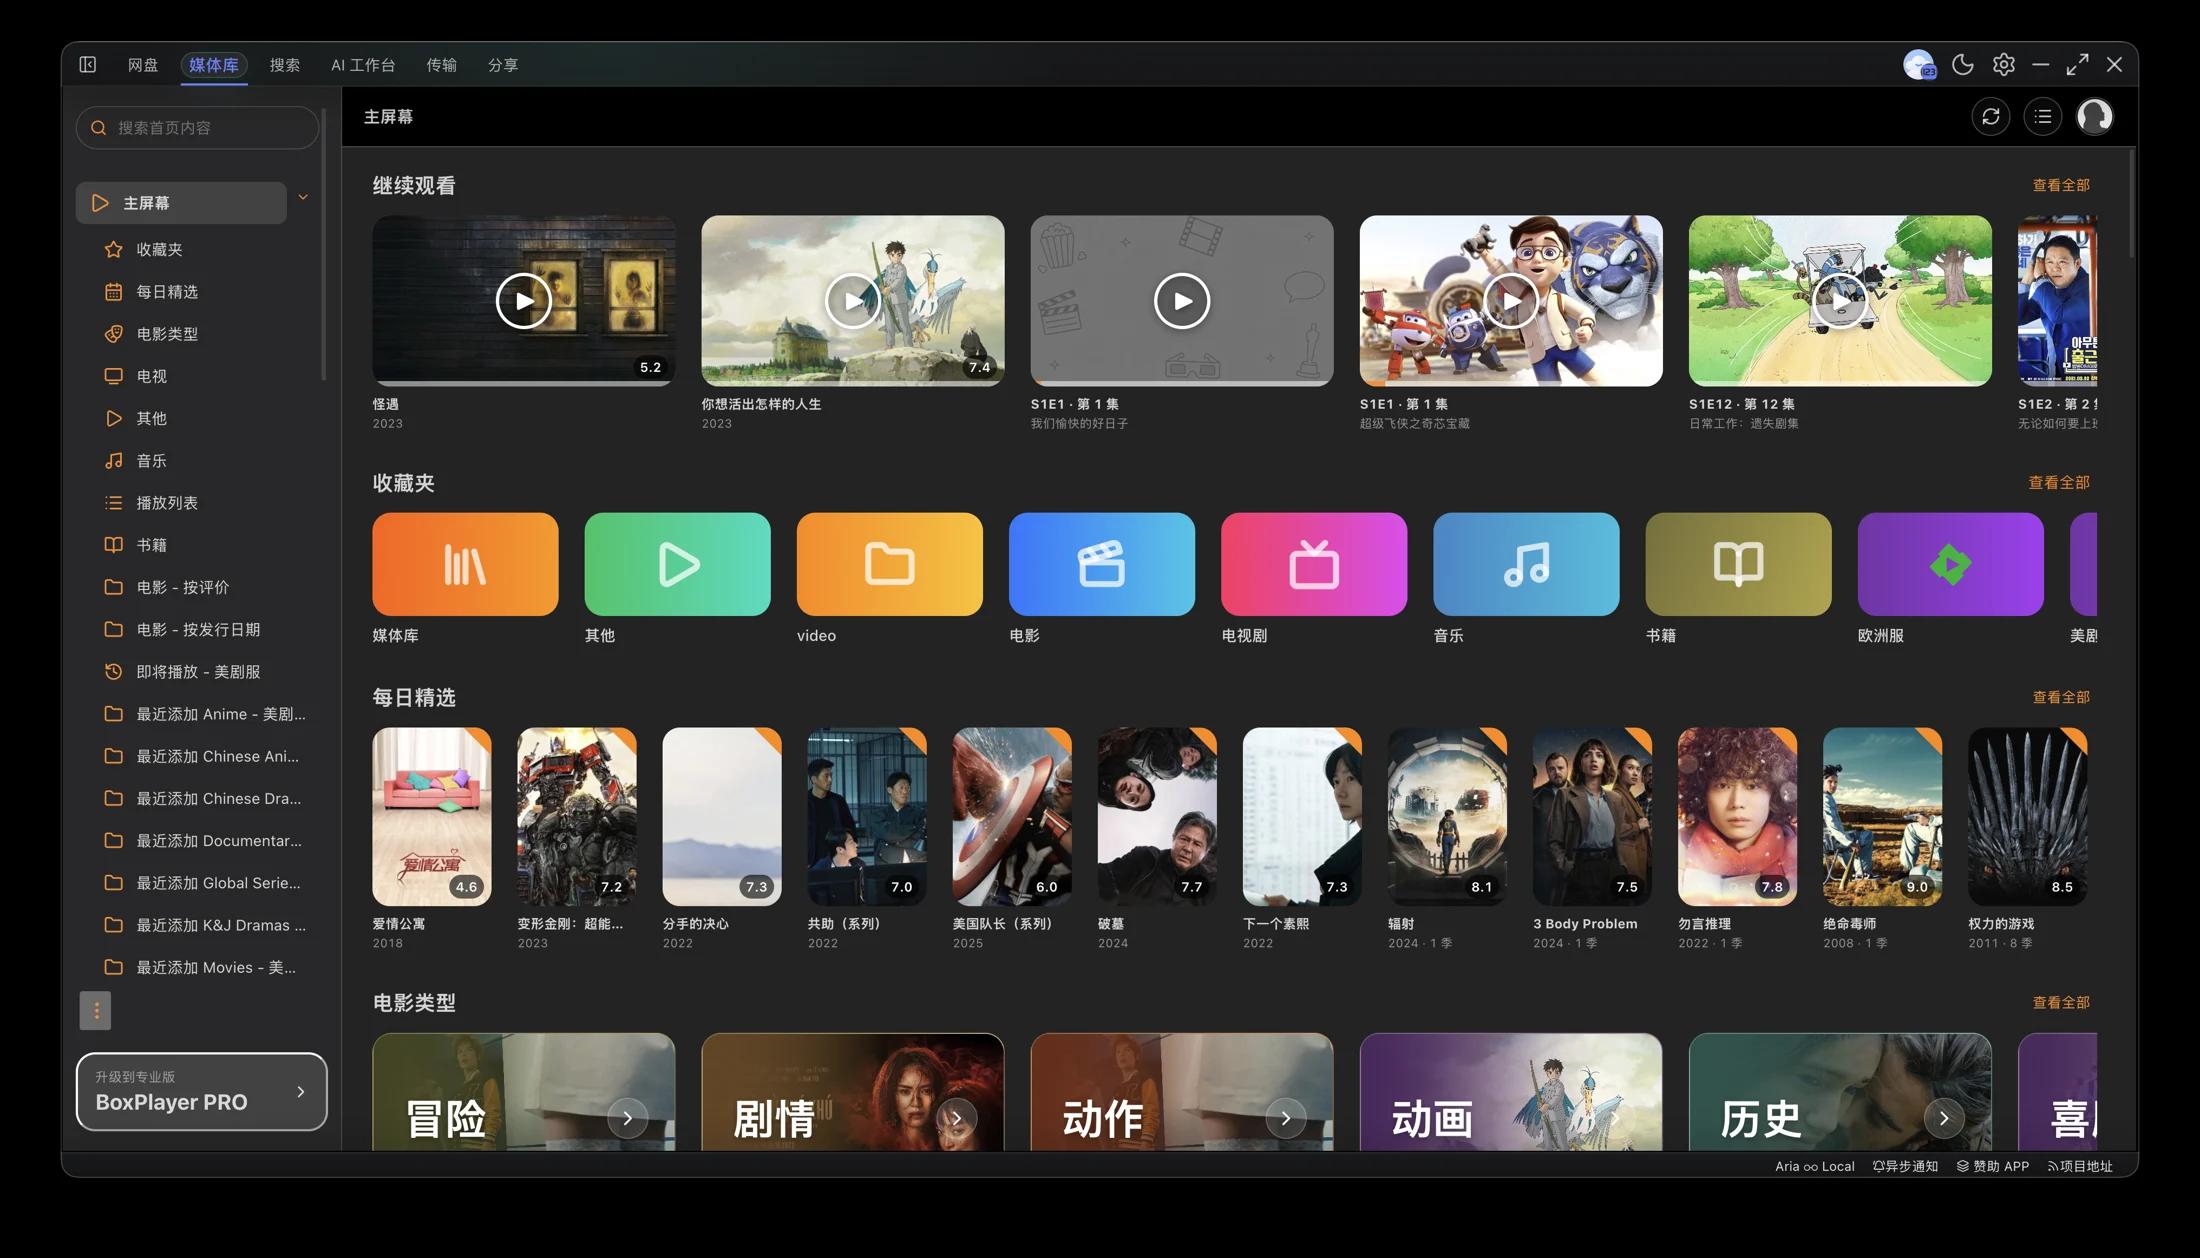View all in 收藏夹 section
Image resolution: width=2200 pixels, height=1258 pixels.
click(2059, 482)
